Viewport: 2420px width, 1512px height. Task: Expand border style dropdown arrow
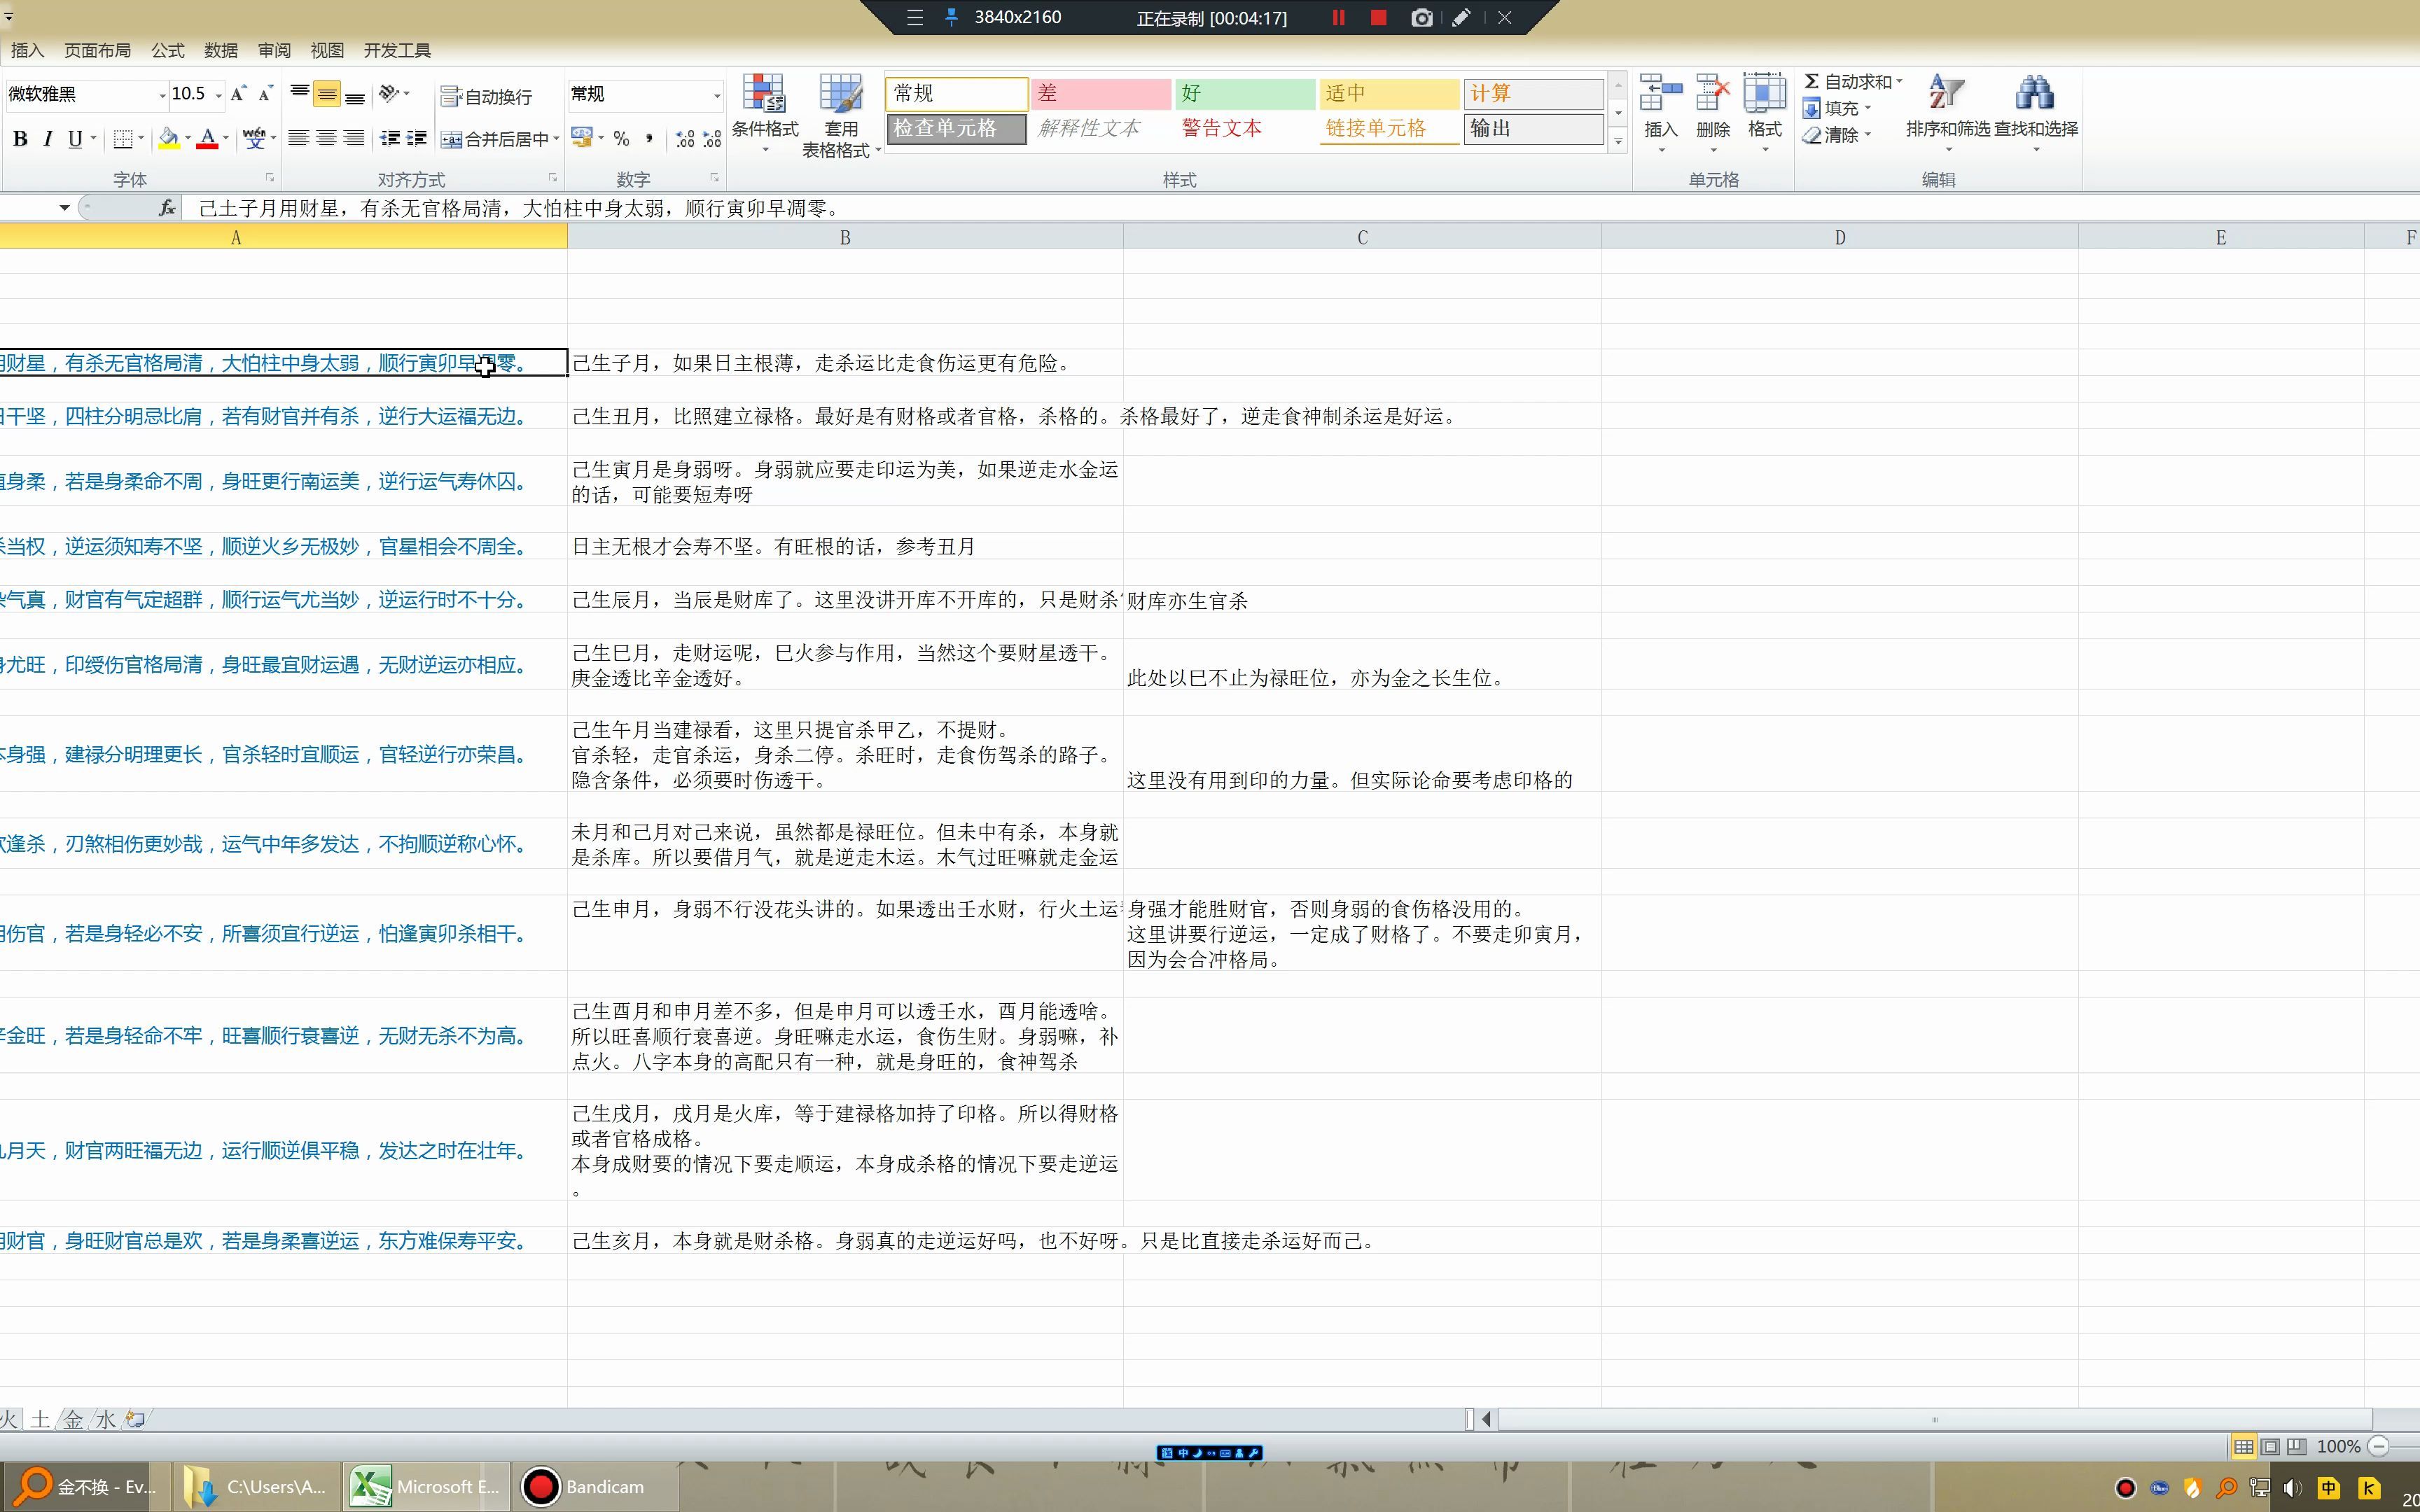click(141, 139)
